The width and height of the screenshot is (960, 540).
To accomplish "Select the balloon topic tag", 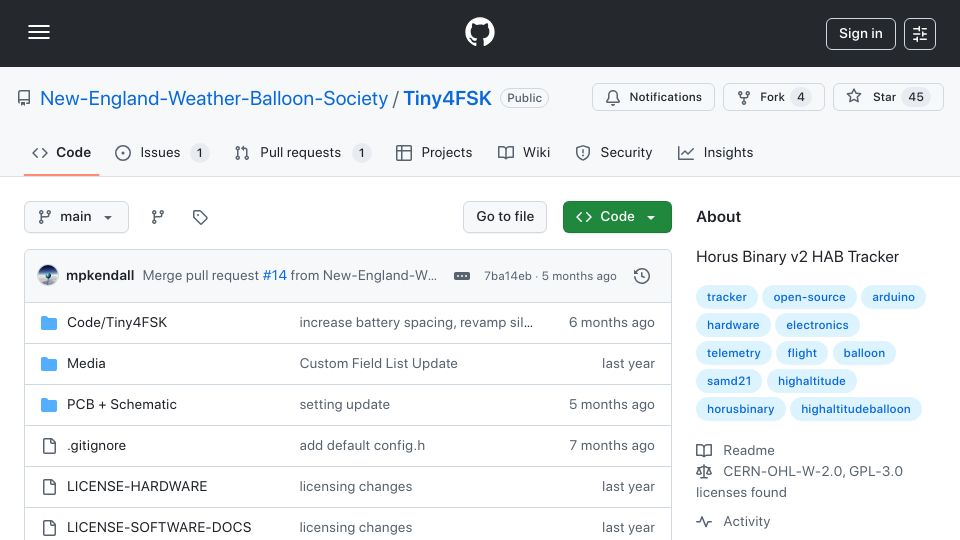I will pos(864,353).
